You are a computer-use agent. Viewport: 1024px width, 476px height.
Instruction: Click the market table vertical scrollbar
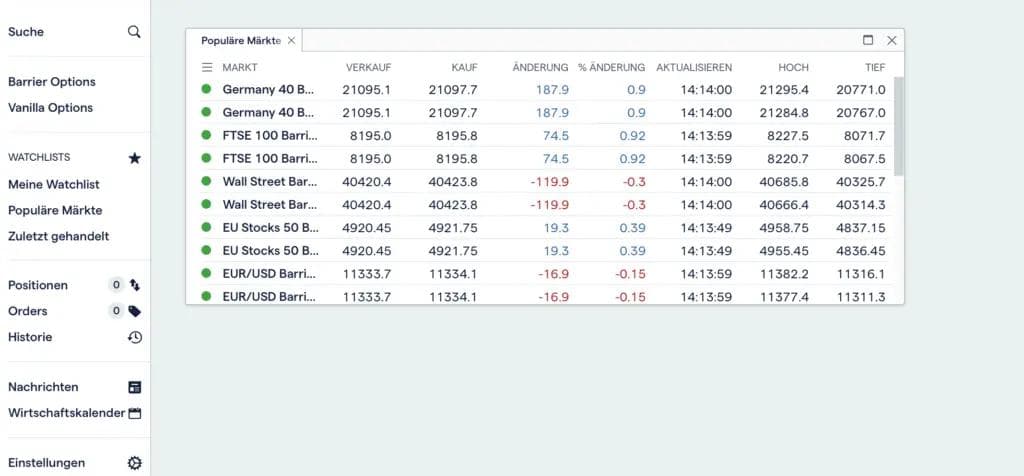pos(898,126)
